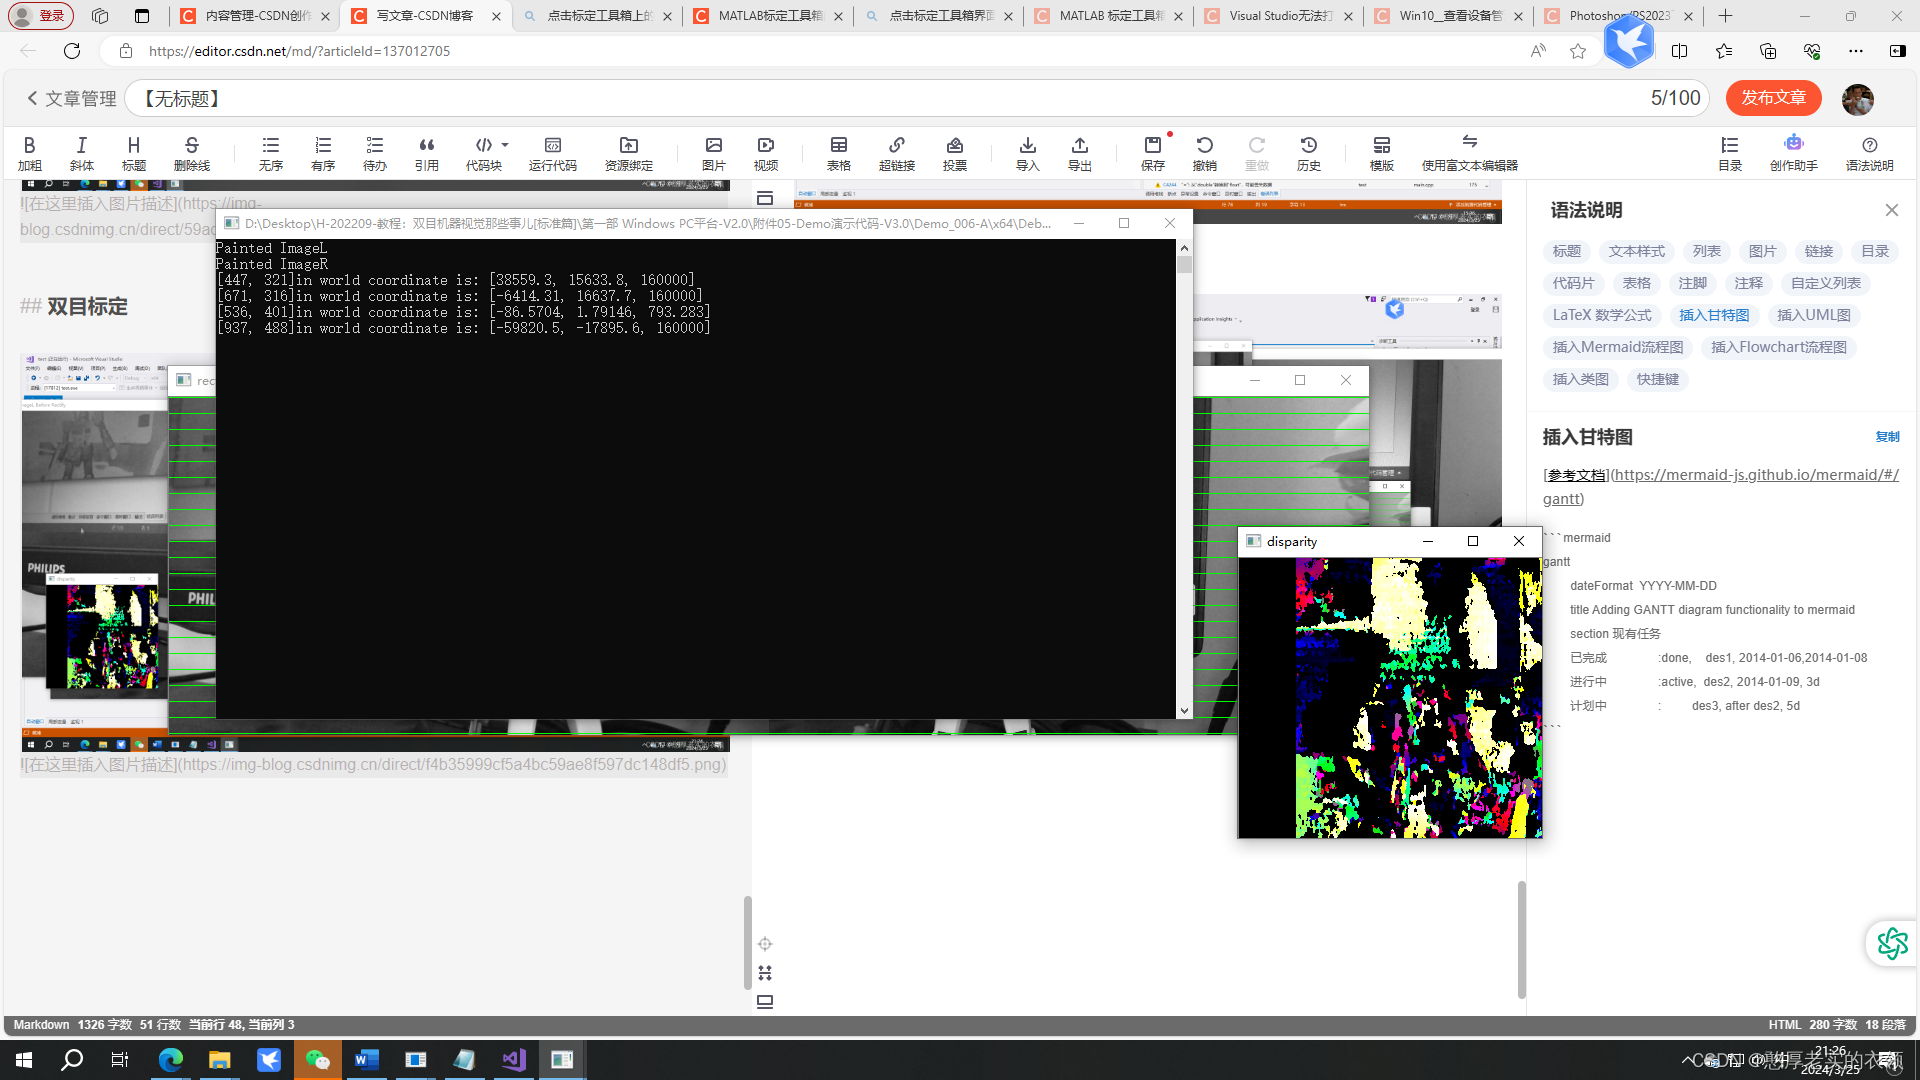The image size is (1920, 1080).
Task: Open the 创作助手 assistant icon
Action: 1793,152
